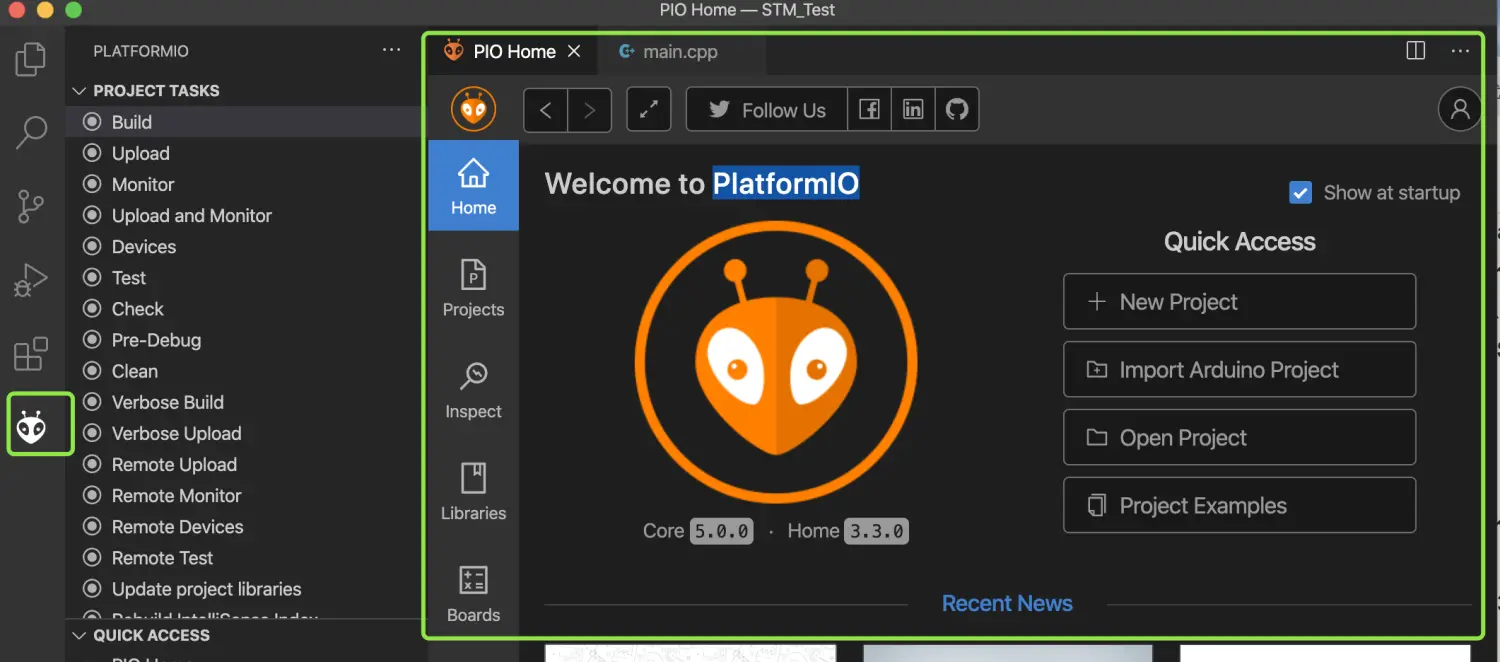Go forward in PIO Home navigation

590,110
